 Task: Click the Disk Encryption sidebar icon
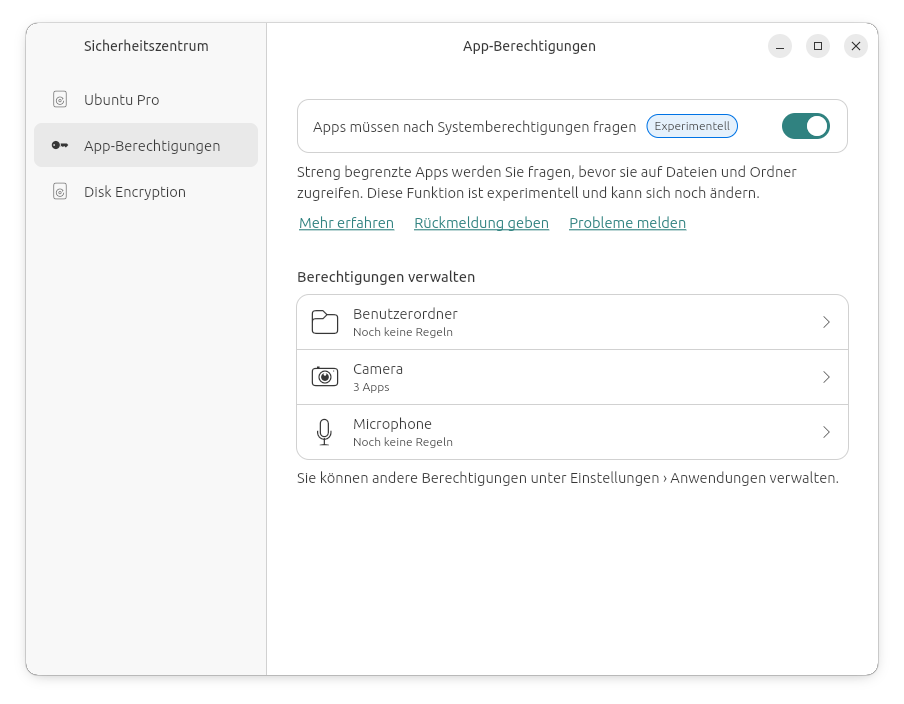pyautogui.click(x=58, y=191)
